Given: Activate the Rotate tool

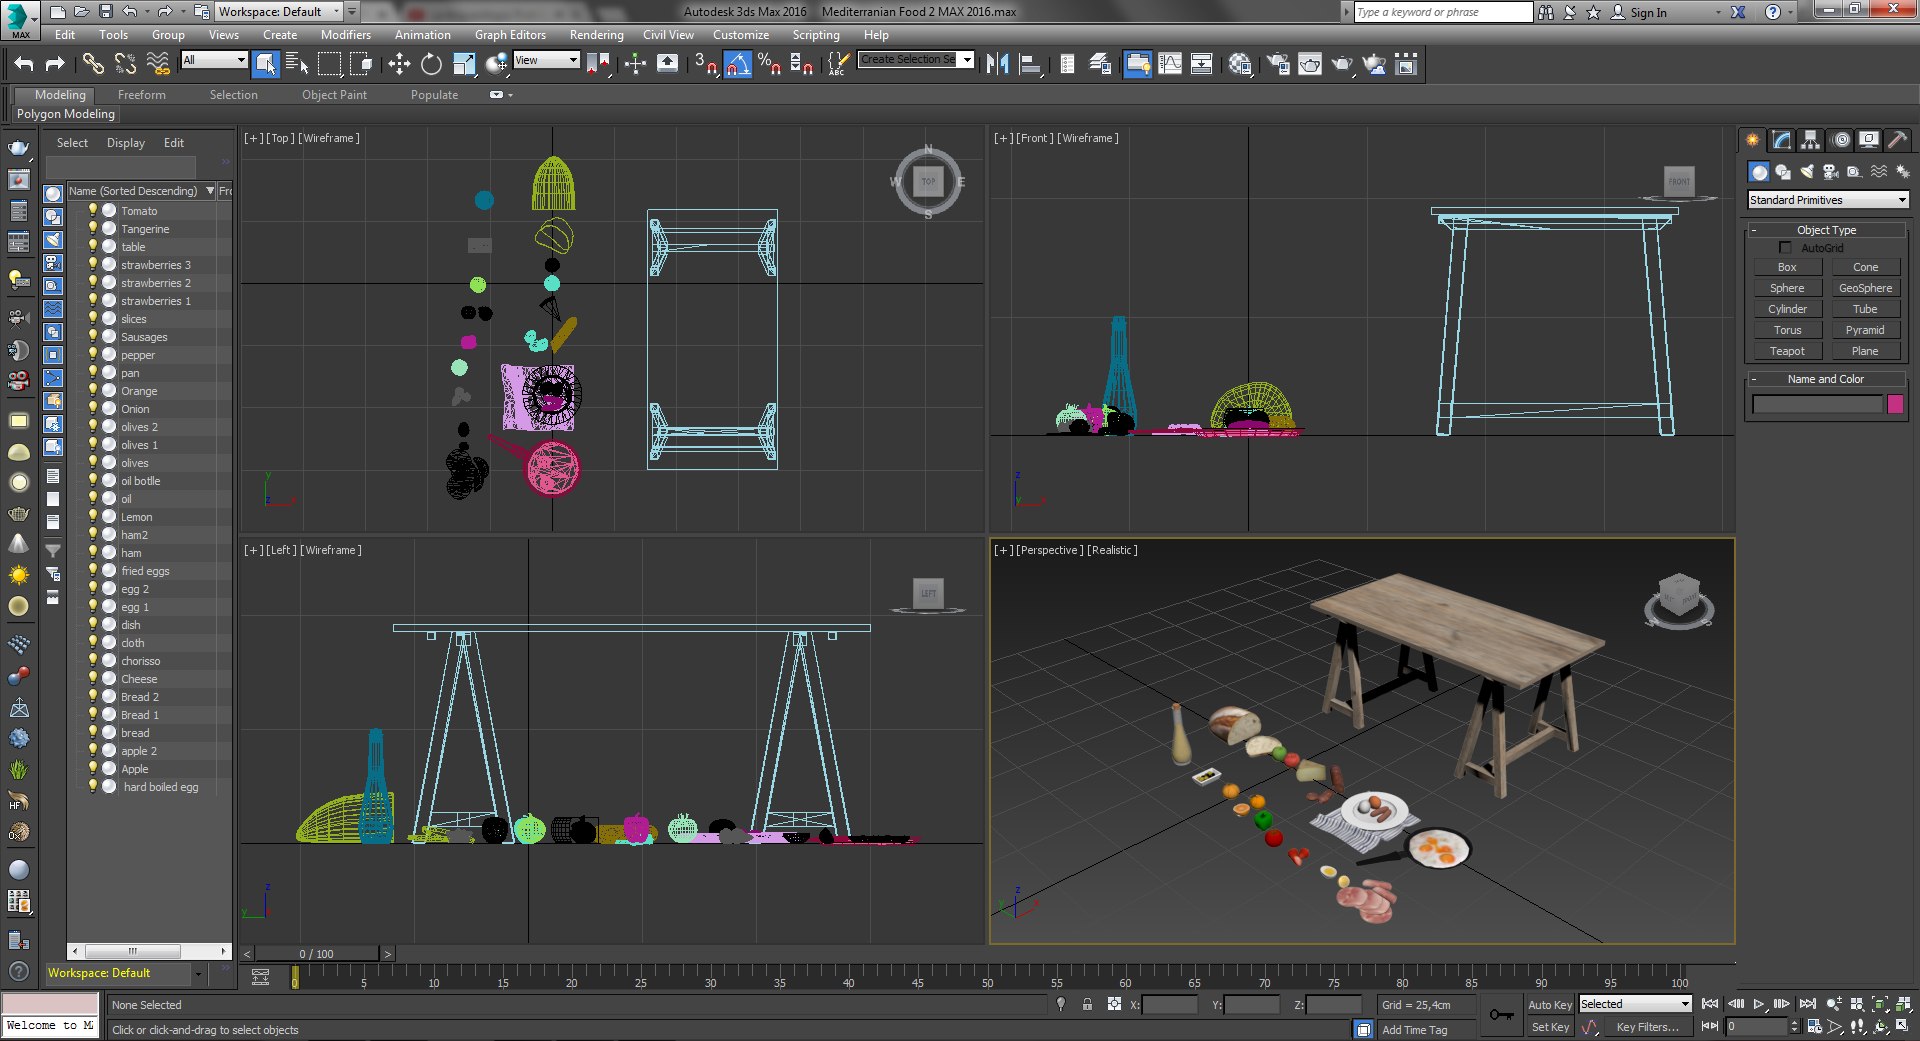Looking at the screenshot, I should point(431,64).
